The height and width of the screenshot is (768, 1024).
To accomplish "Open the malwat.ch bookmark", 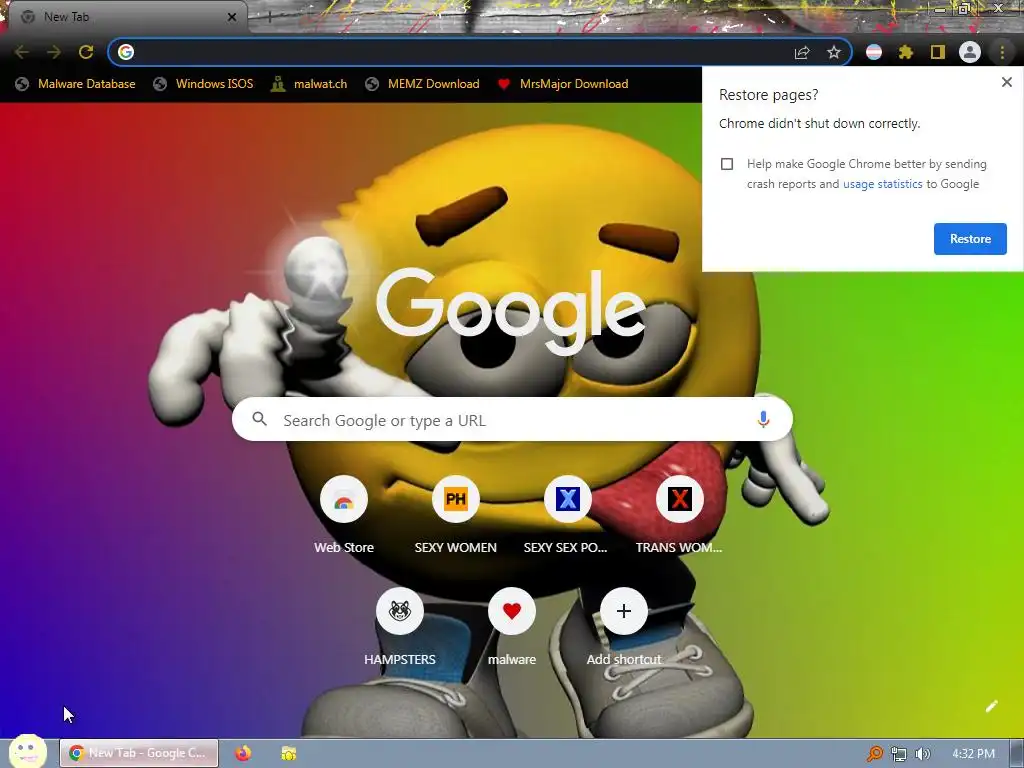I will click(309, 84).
